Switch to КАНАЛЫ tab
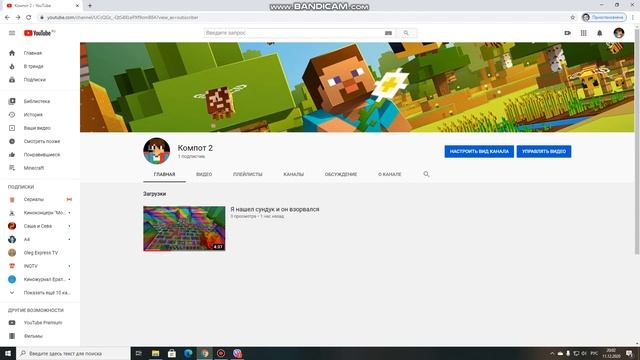 293,174
